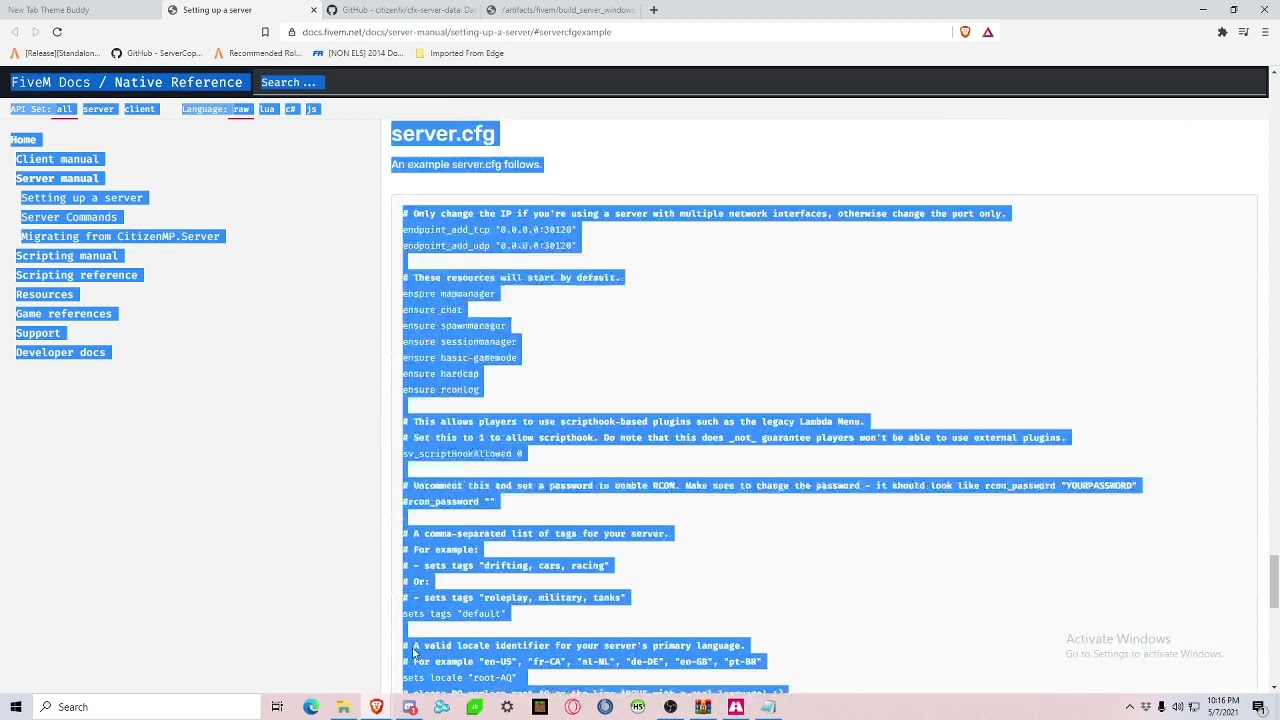This screenshot has height=720, width=1280.
Task: Show hidden system tray icons
Action: pyautogui.click(x=1130, y=707)
